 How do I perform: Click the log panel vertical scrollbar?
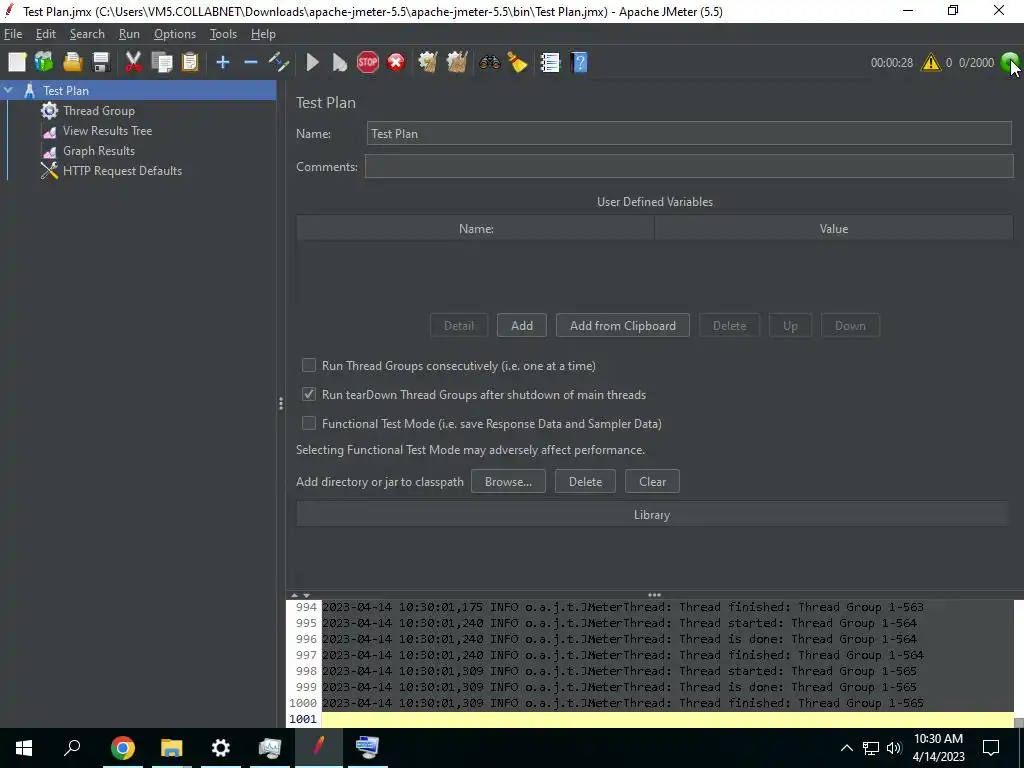pyautogui.click(x=1019, y=663)
